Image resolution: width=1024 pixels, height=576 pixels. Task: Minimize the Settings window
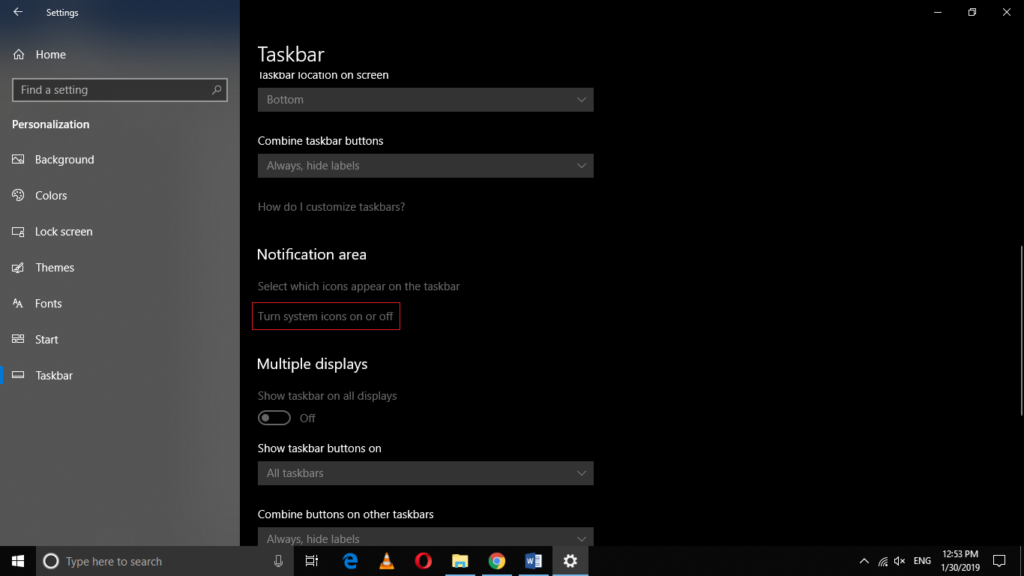click(x=938, y=12)
